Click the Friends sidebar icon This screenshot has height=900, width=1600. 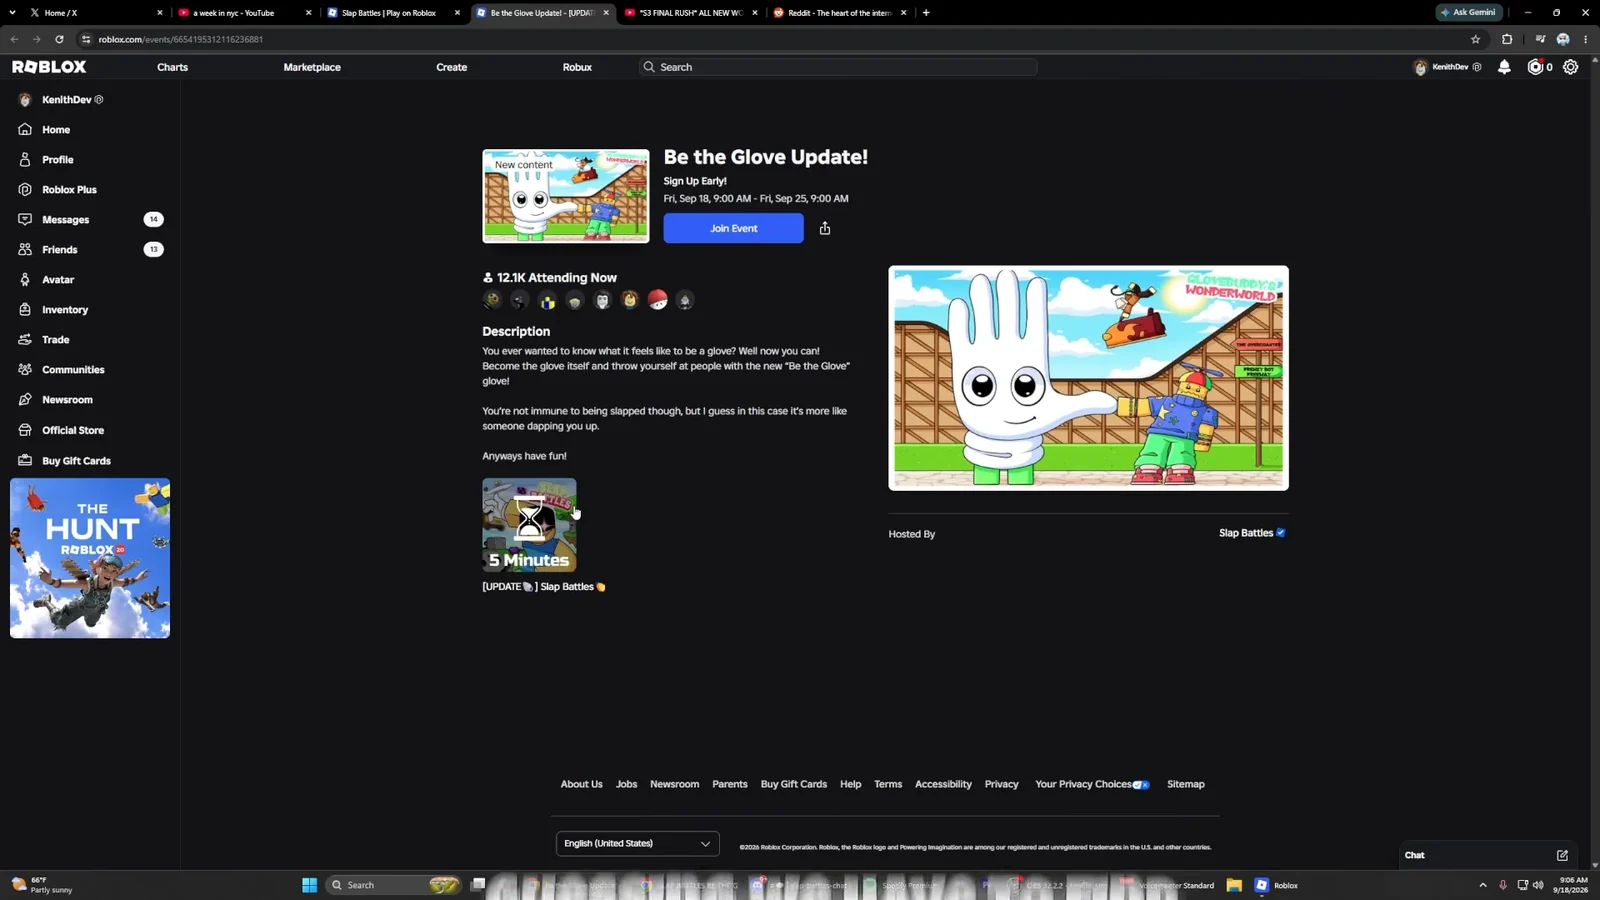pos(25,250)
